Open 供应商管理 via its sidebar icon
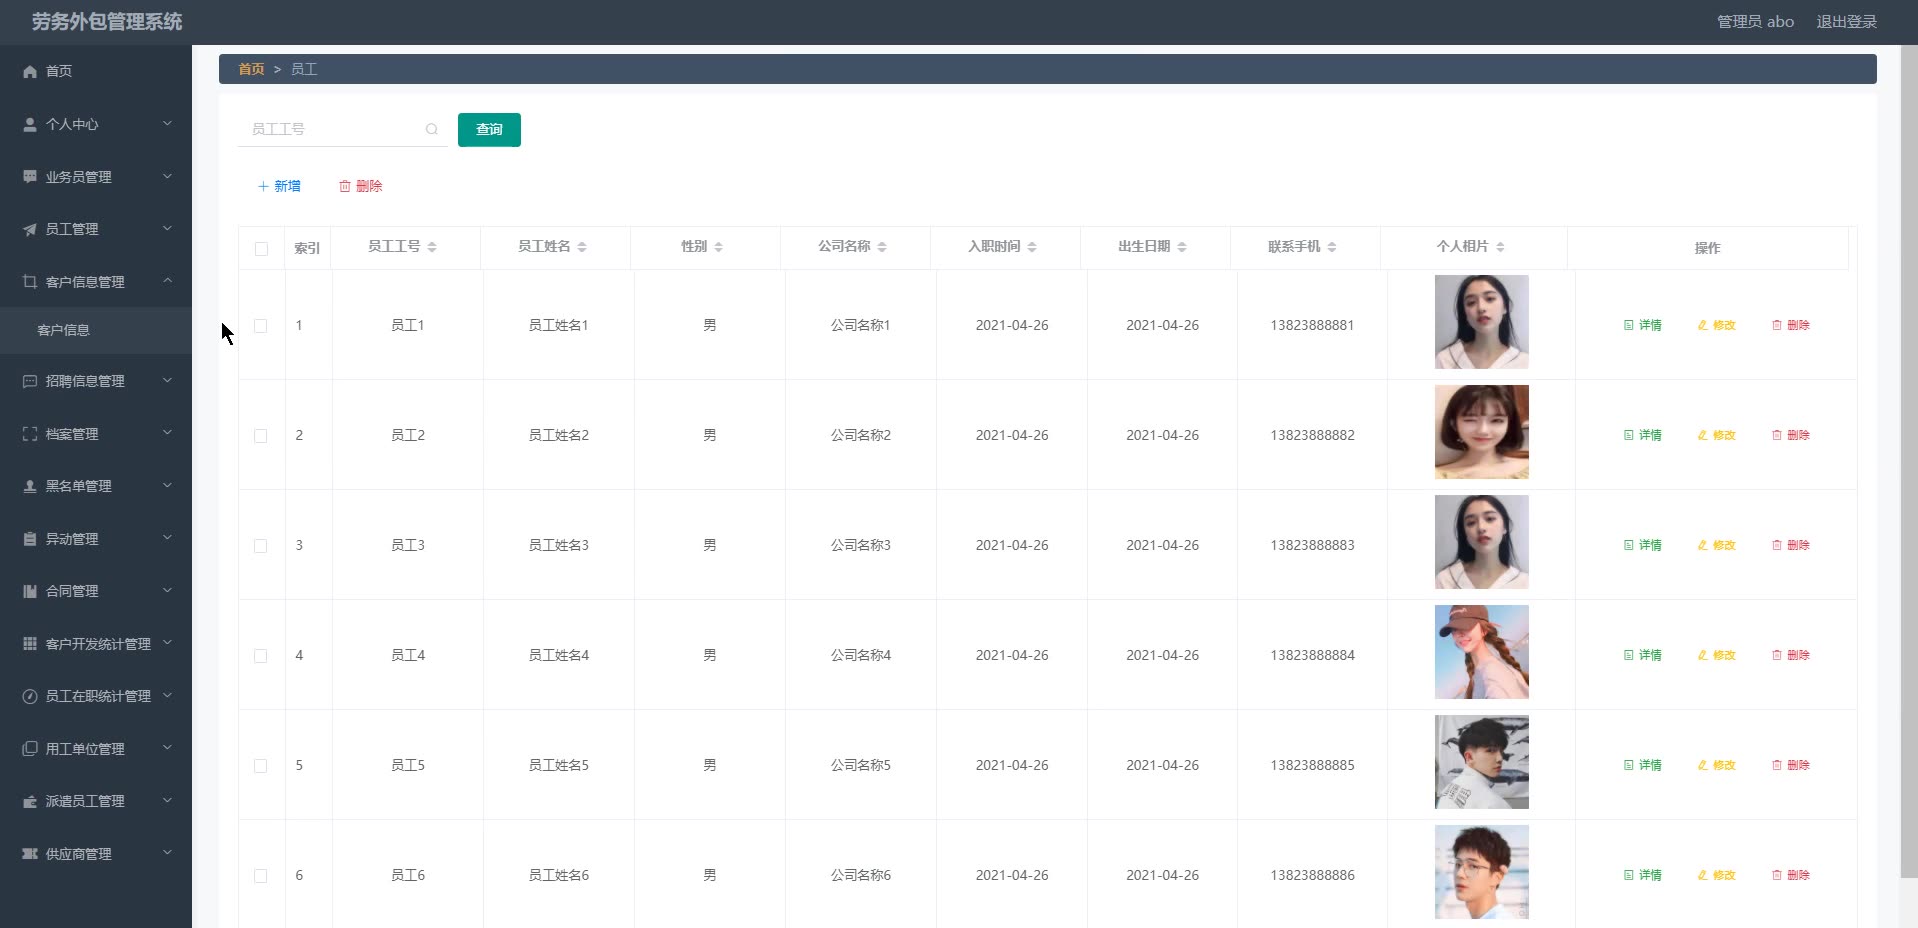Image resolution: width=1918 pixels, height=928 pixels. coord(28,853)
